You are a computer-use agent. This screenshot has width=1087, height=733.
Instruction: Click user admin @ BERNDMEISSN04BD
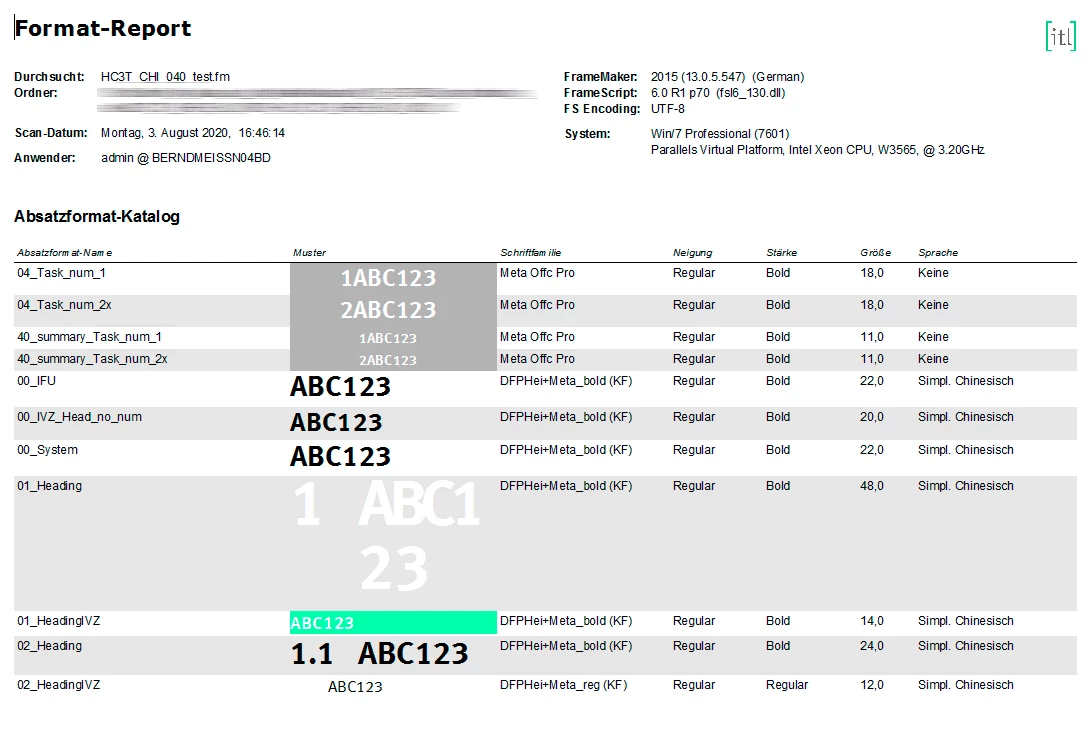coord(186,158)
